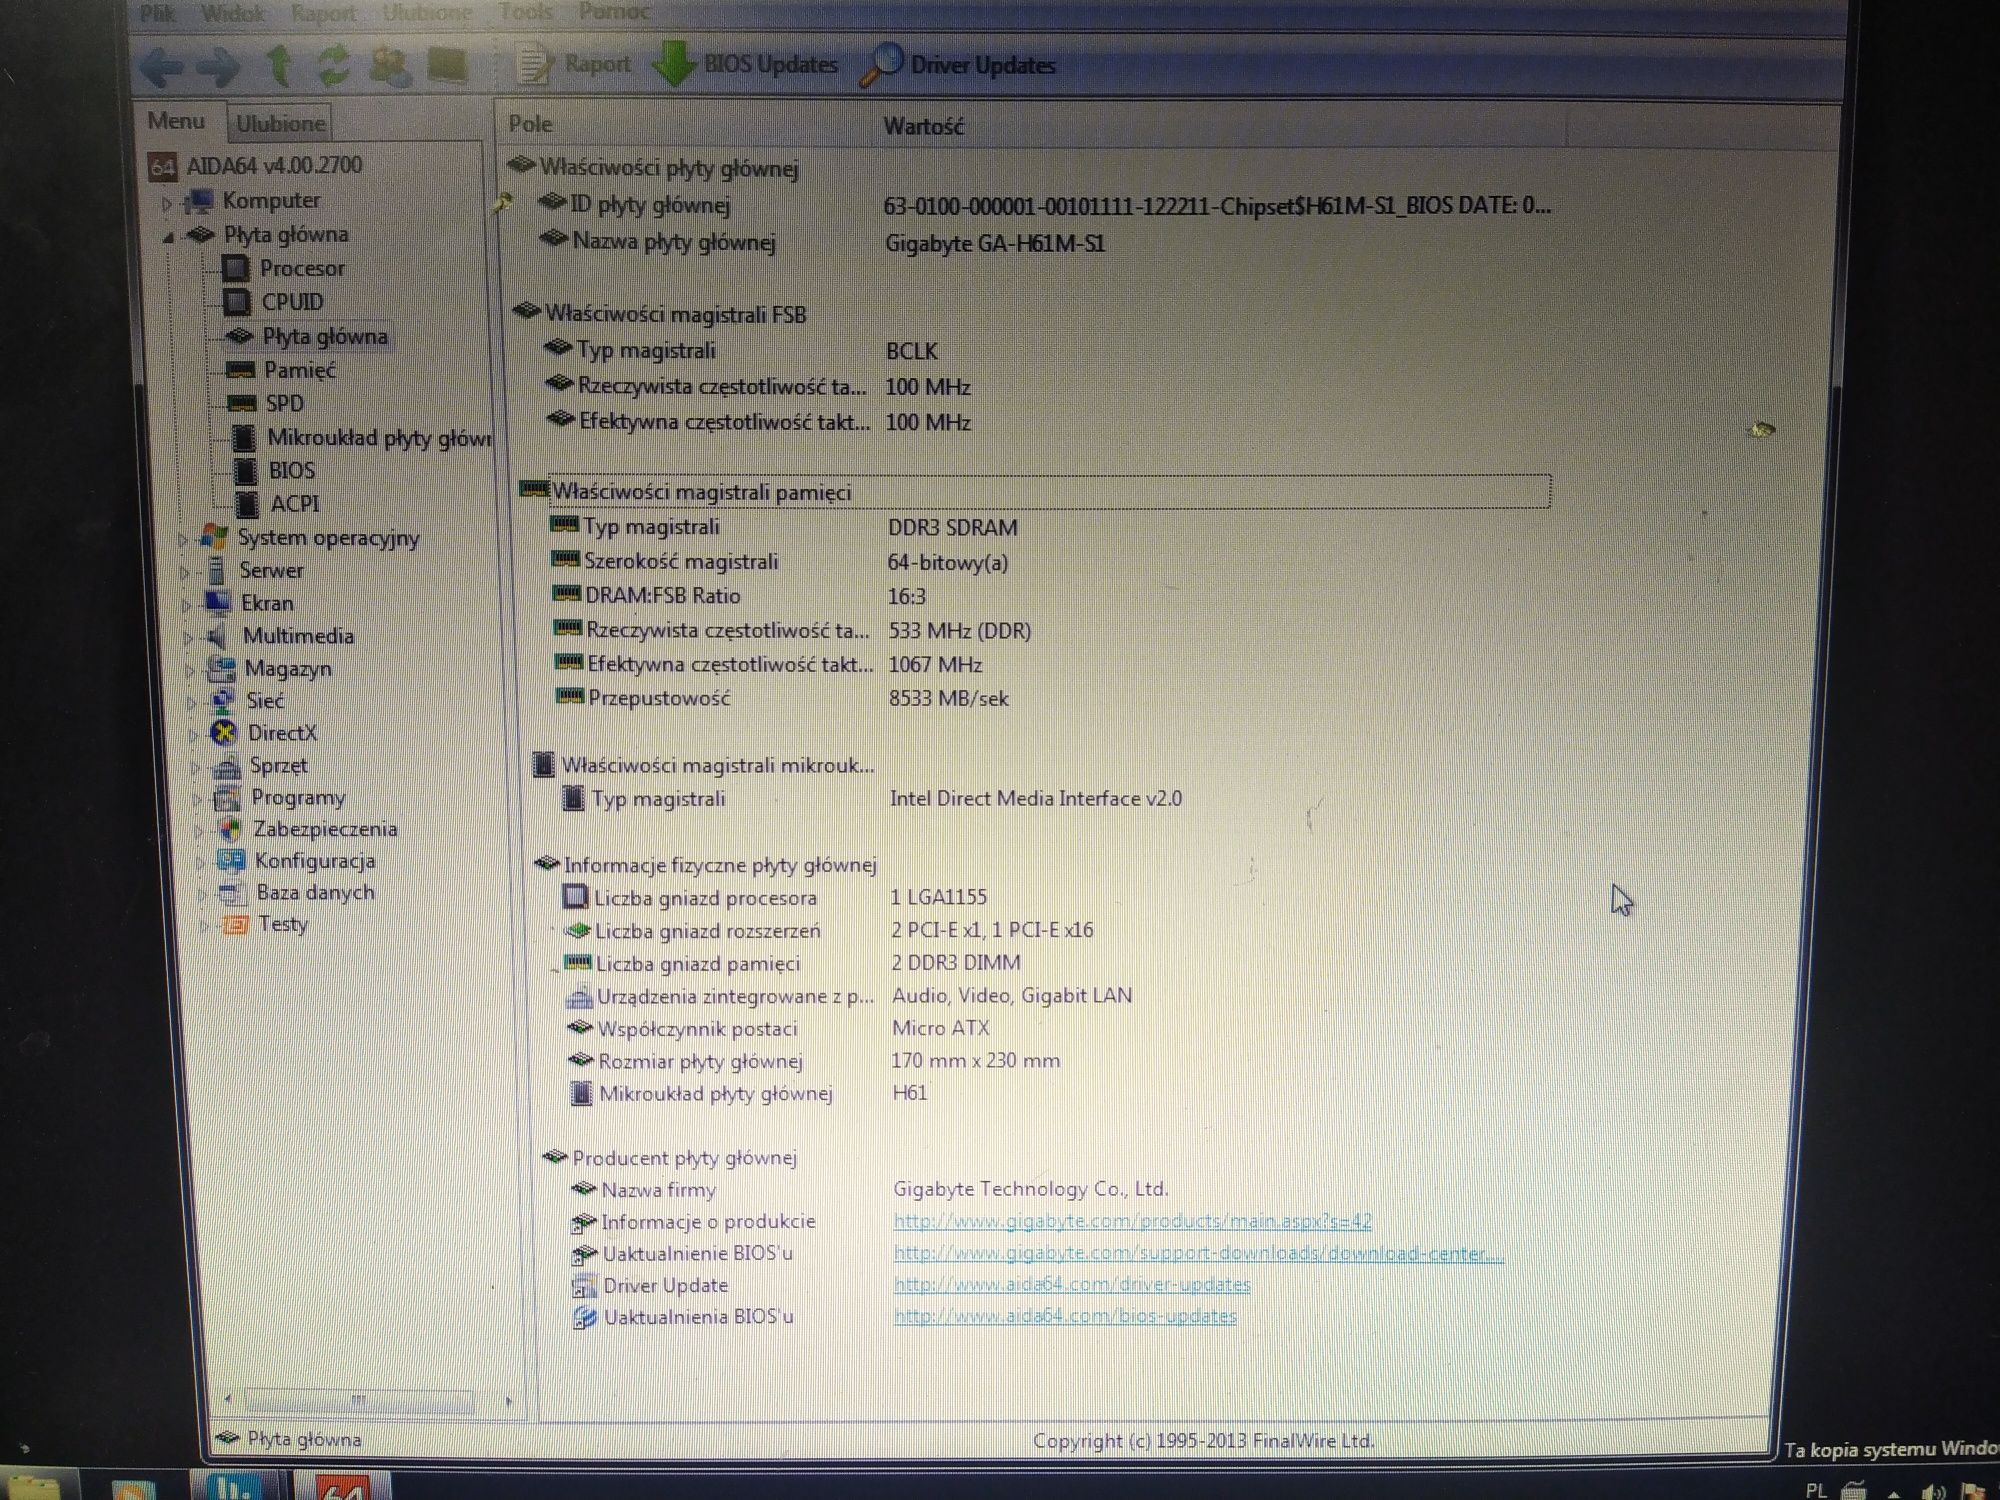Screen dimensions: 2000x1500
Task: Select the Właściwości magistrali pamięci header row
Action: pyautogui.click(x=1035, y=492)
